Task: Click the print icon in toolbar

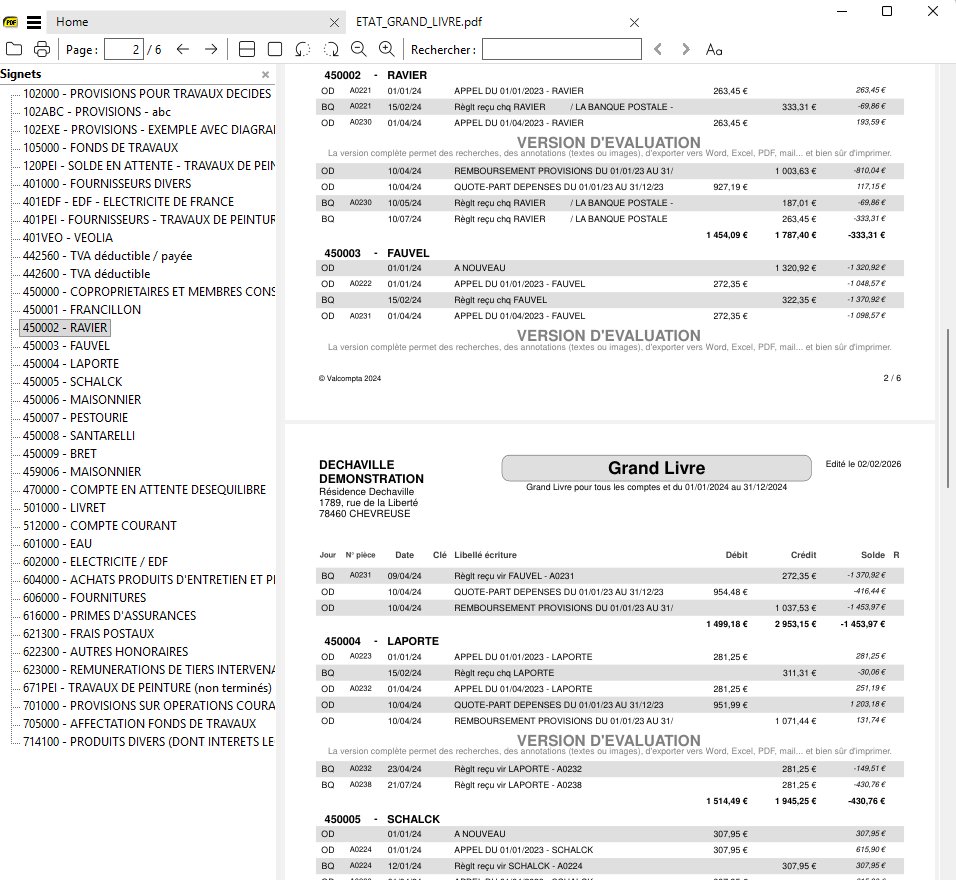Action: (x=42, y=49)
